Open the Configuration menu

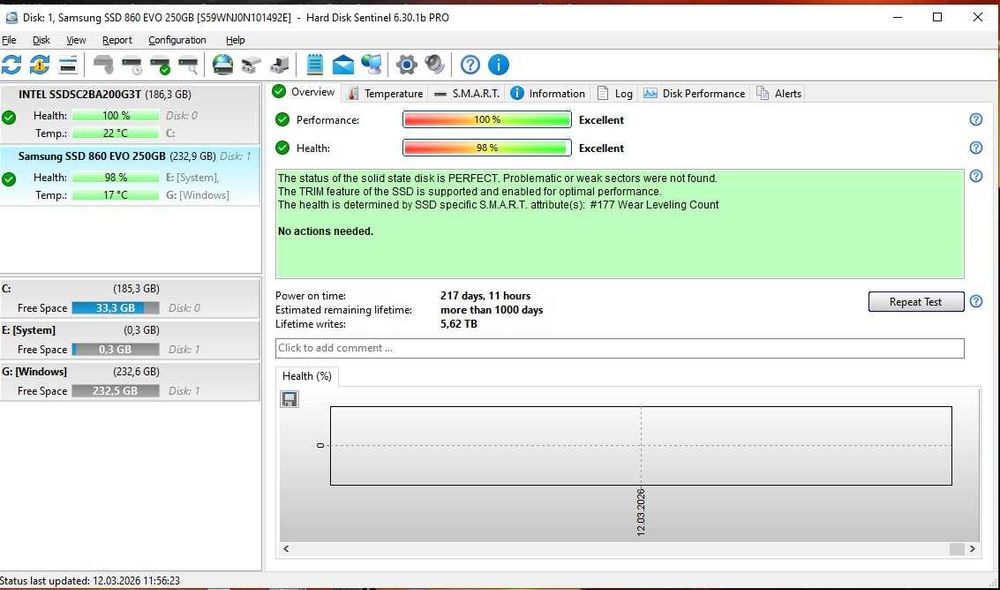coord(177,40)
